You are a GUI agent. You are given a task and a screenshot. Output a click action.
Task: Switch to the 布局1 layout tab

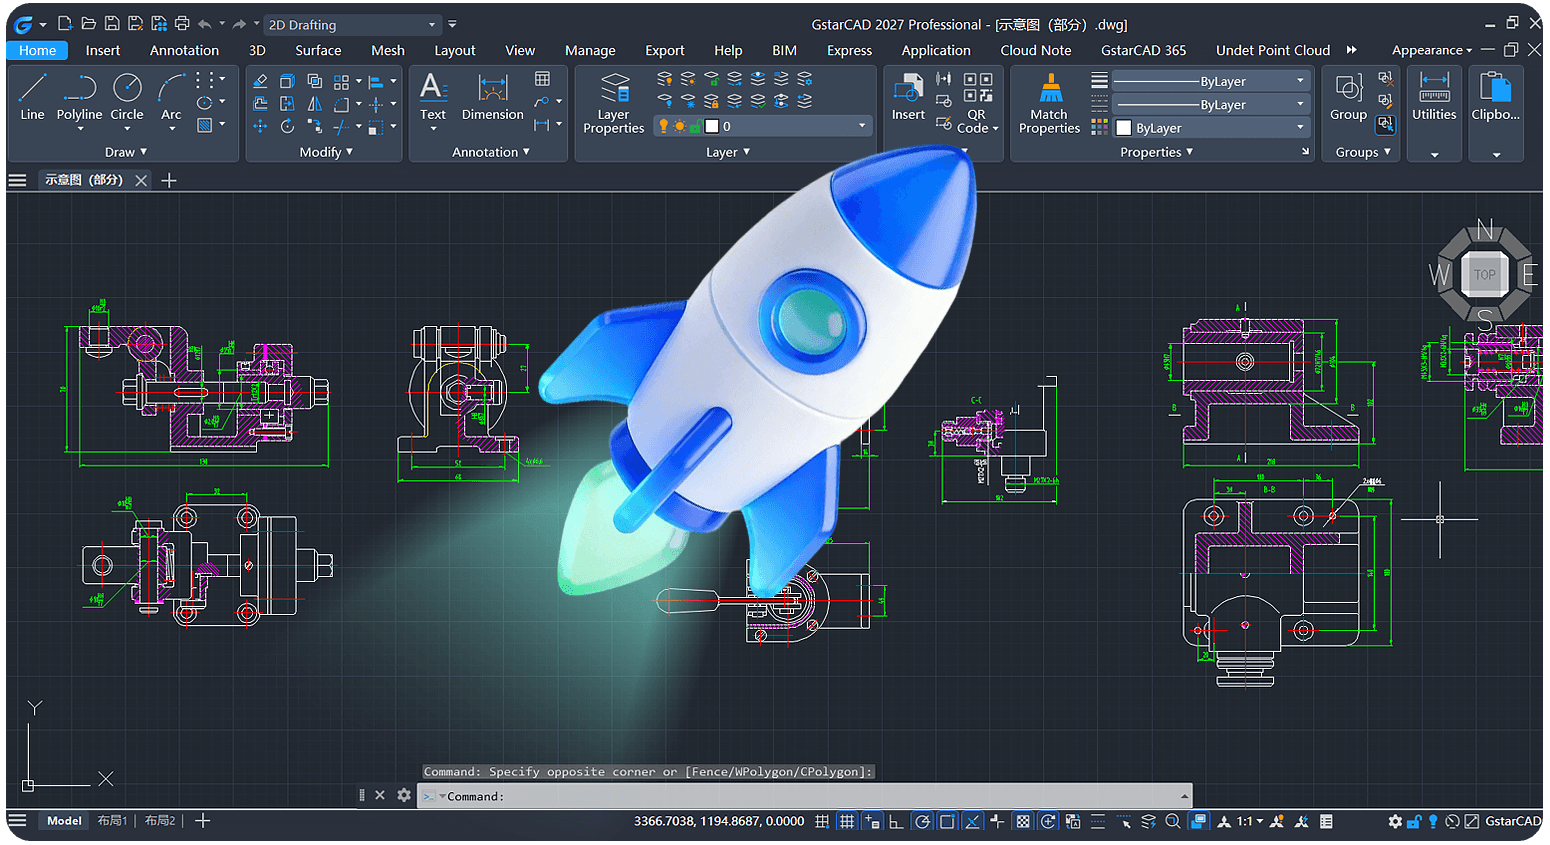(x=112, y=821)
